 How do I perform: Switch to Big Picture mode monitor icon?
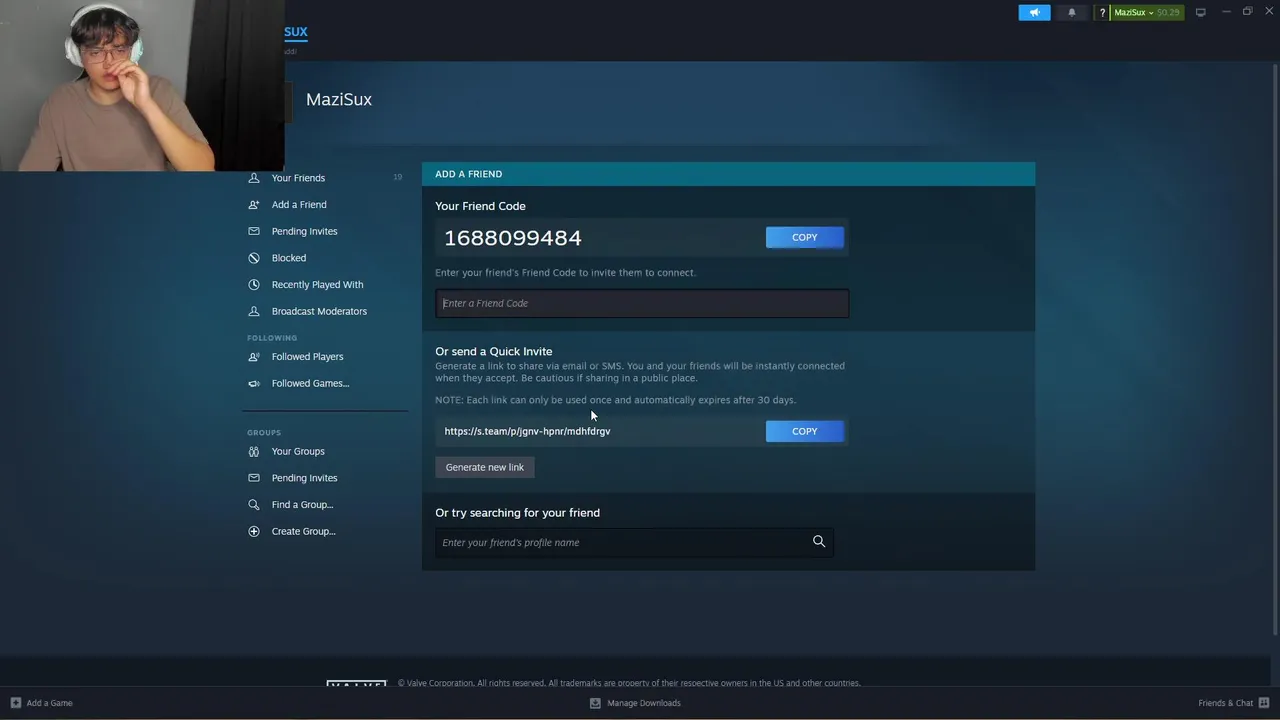coord(1200,12)
